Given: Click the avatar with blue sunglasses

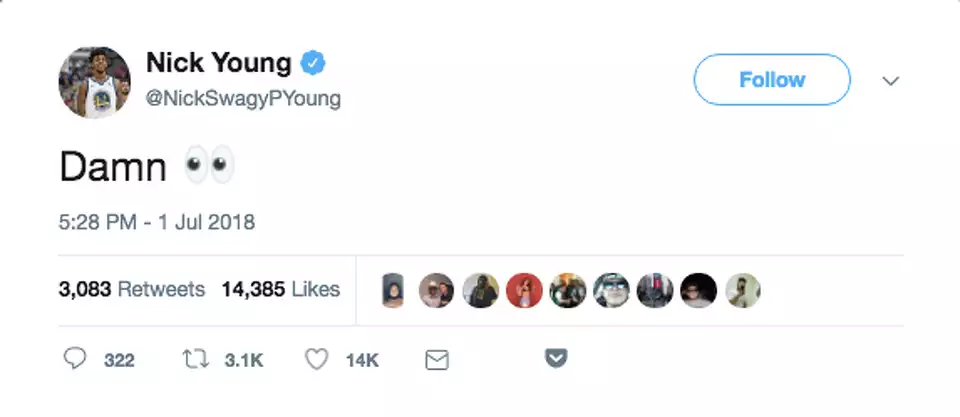Looking at the screenshot, I should click(x=611, y=290).
